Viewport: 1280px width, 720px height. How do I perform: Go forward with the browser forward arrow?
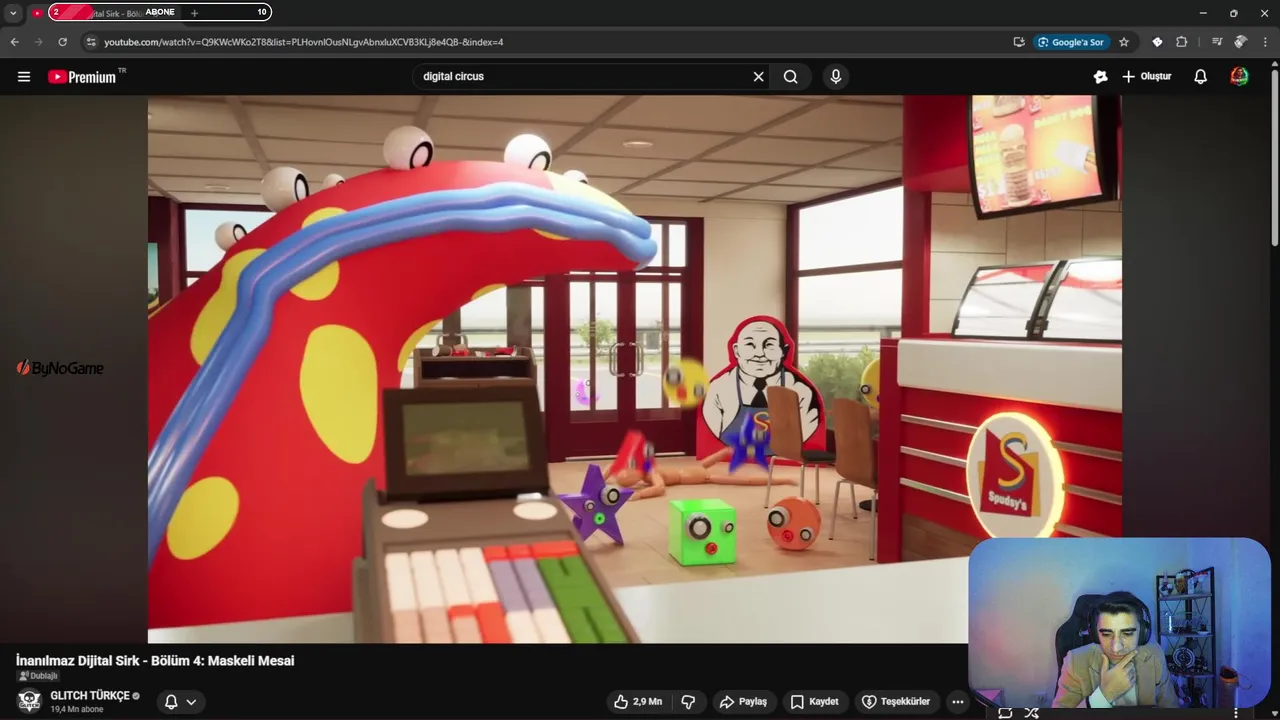coord(39,42)
